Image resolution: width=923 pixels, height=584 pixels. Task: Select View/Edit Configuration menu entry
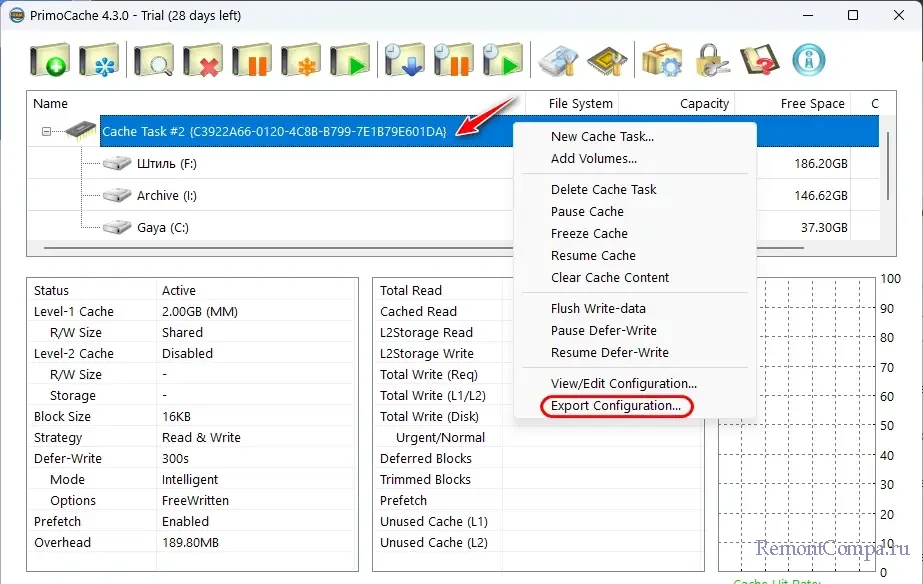[x=623, y=384]
